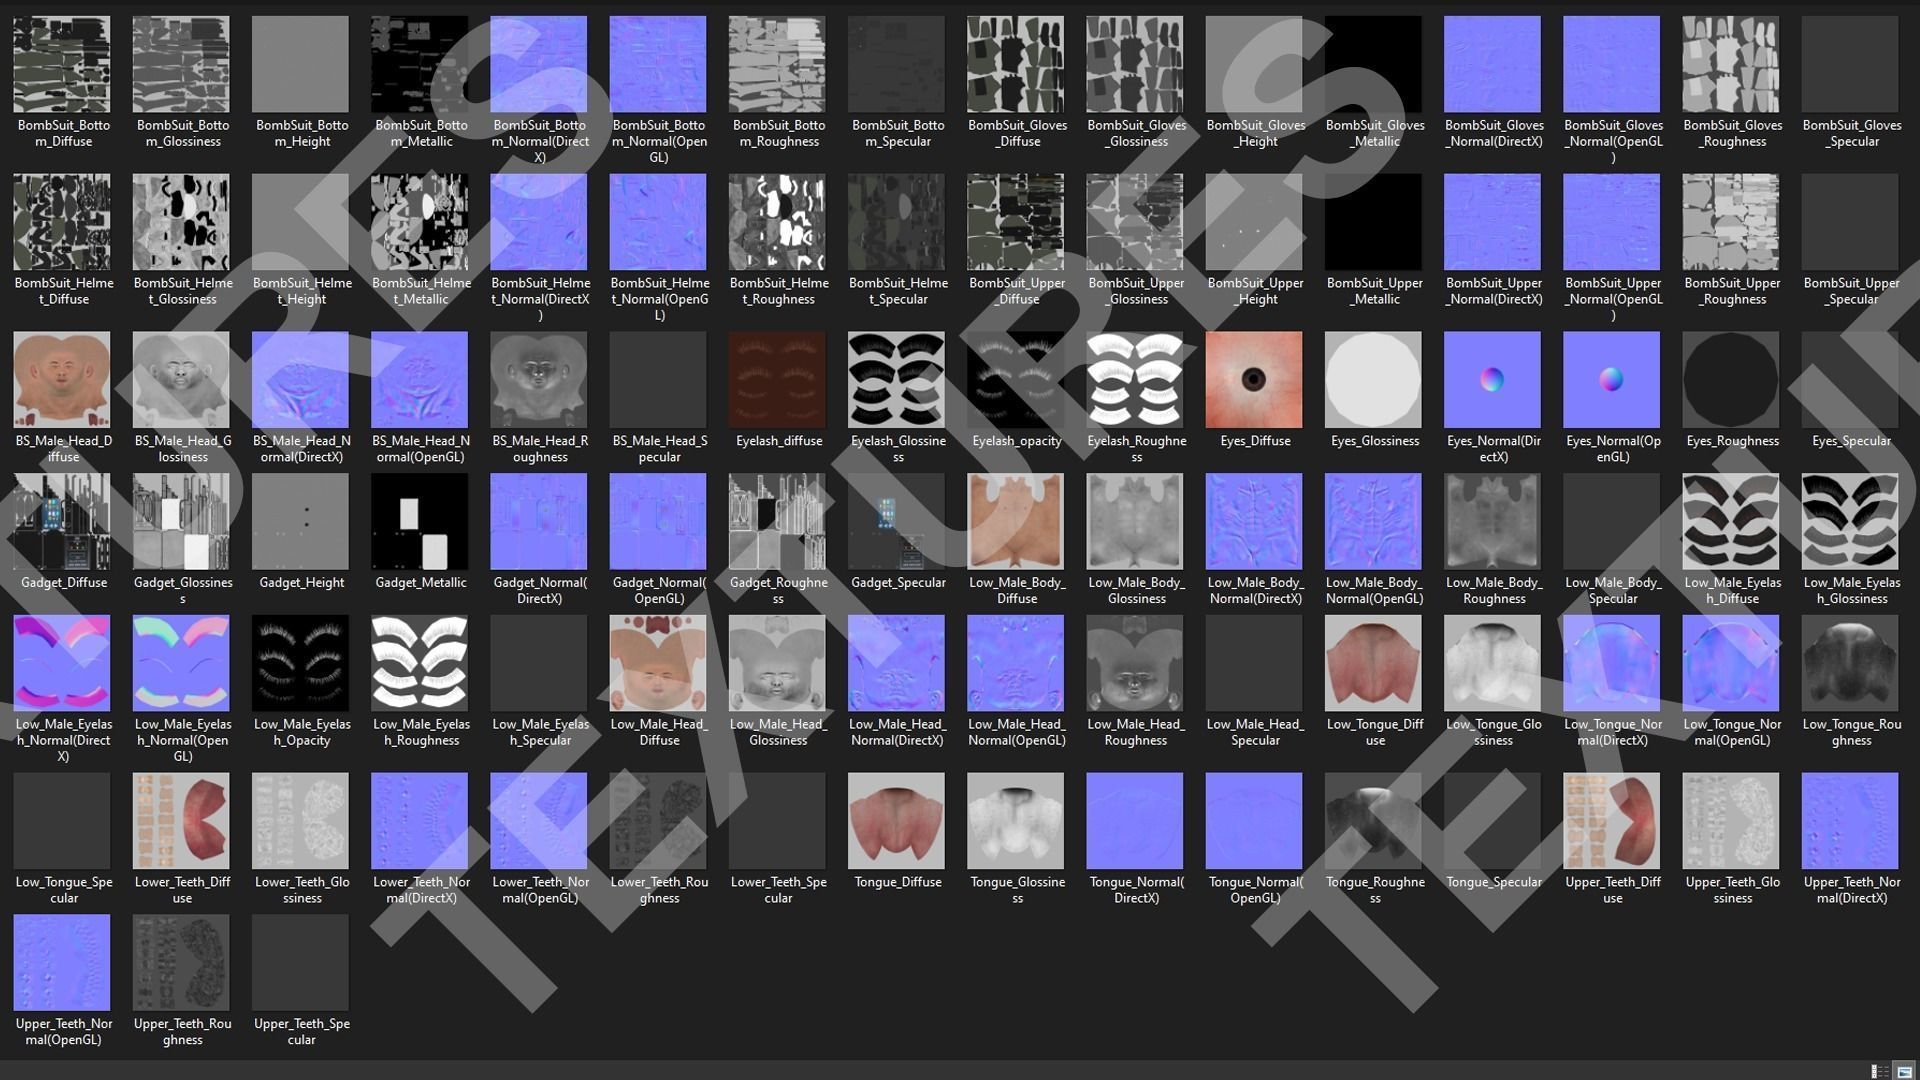Select the Low_Tongue_Diffuse texture
The image size is (1920, 1080).
click(1373, 663)
